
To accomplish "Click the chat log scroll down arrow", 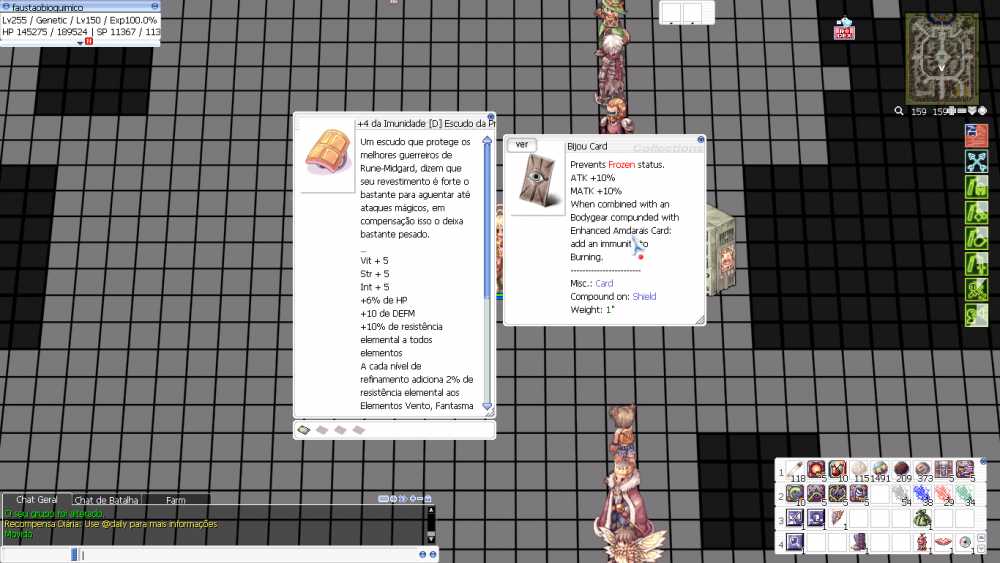I will (x=431, y=539).
